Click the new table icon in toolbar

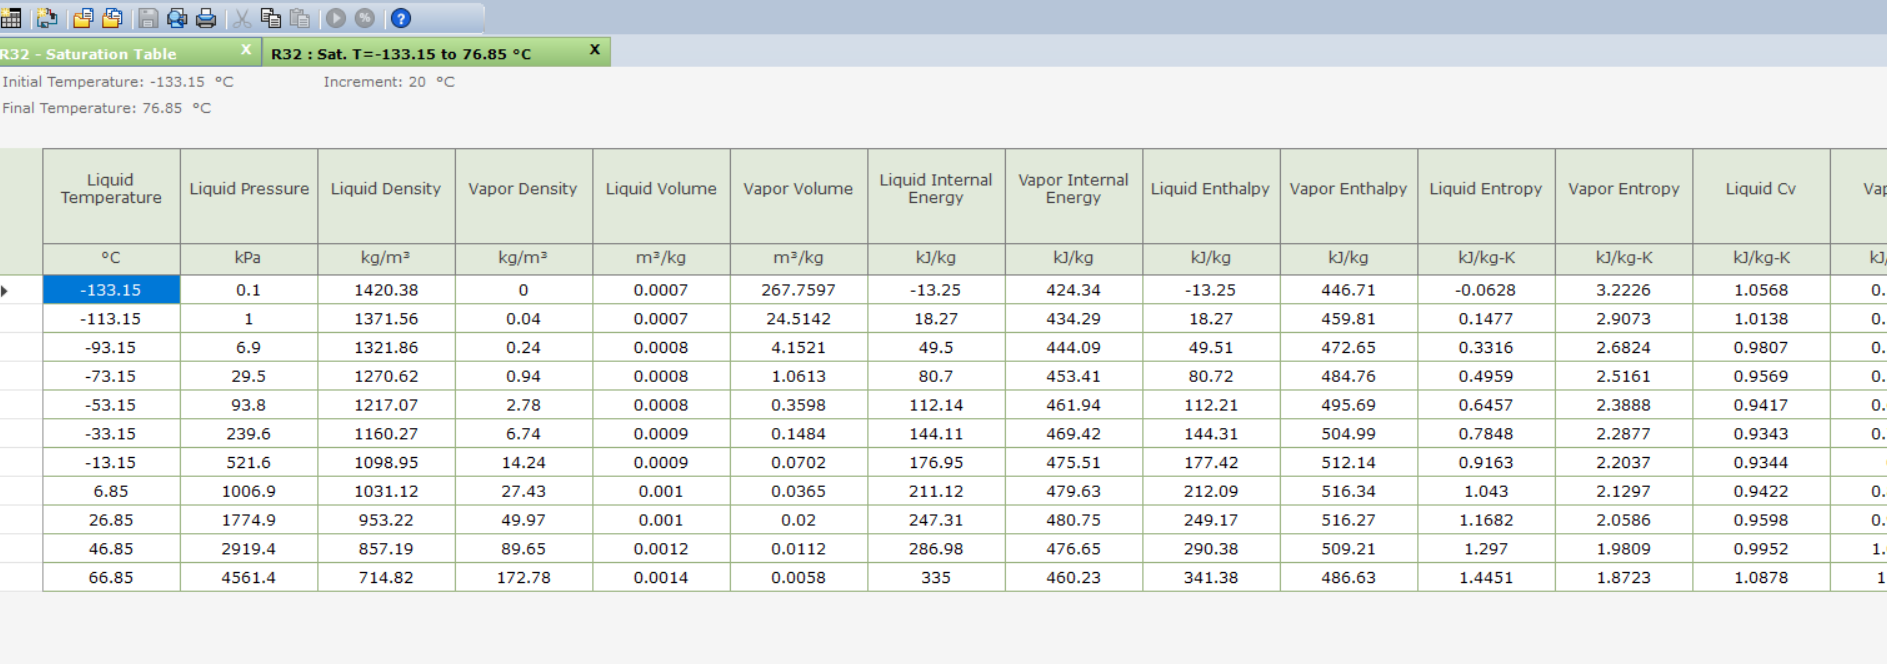(11, 18)
